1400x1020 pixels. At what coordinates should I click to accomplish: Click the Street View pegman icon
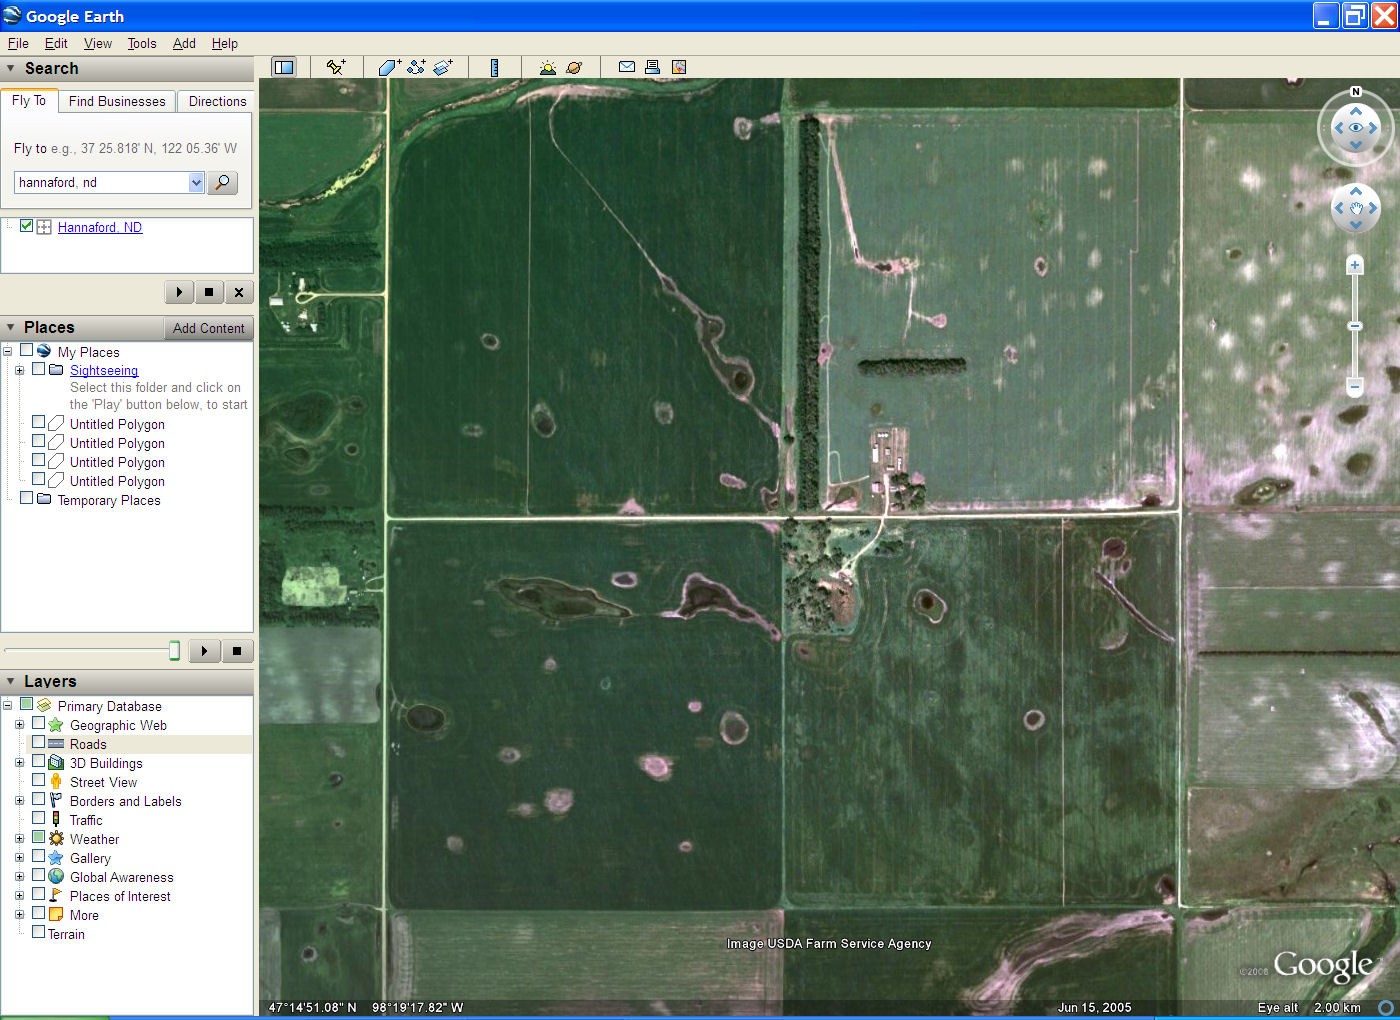point(56,781)
